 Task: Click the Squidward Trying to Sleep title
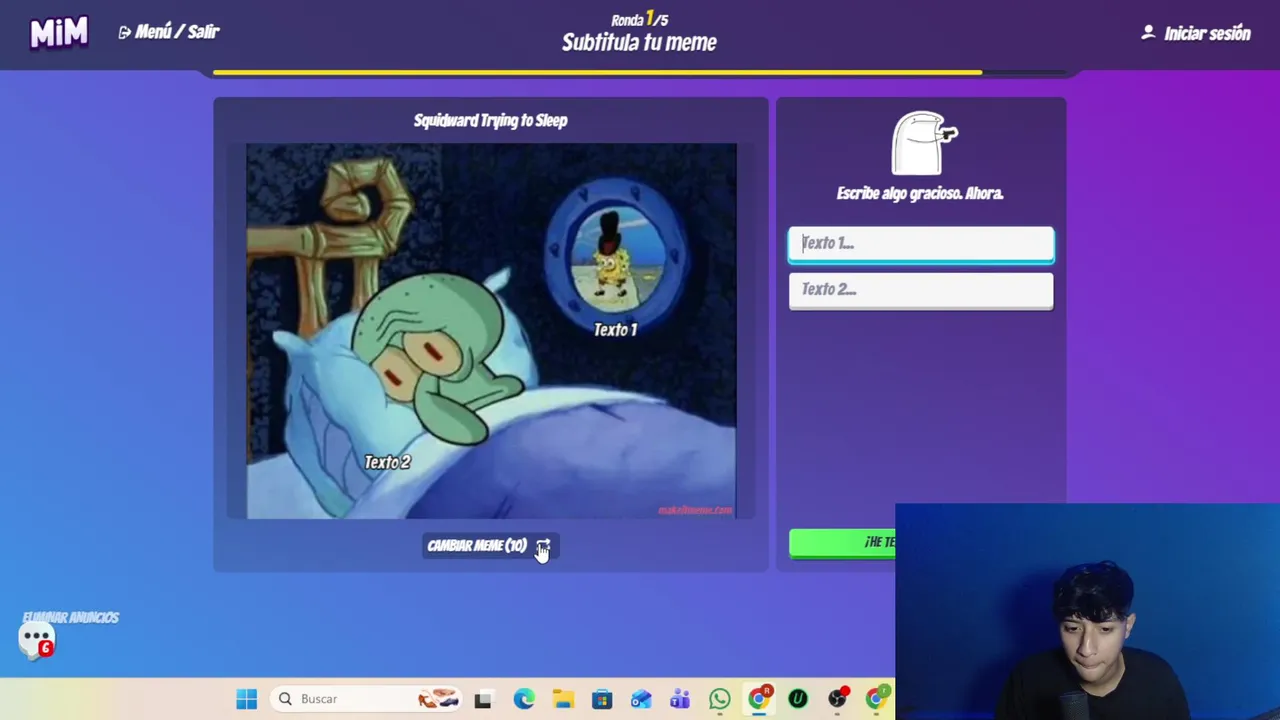[x=490, y=121]
